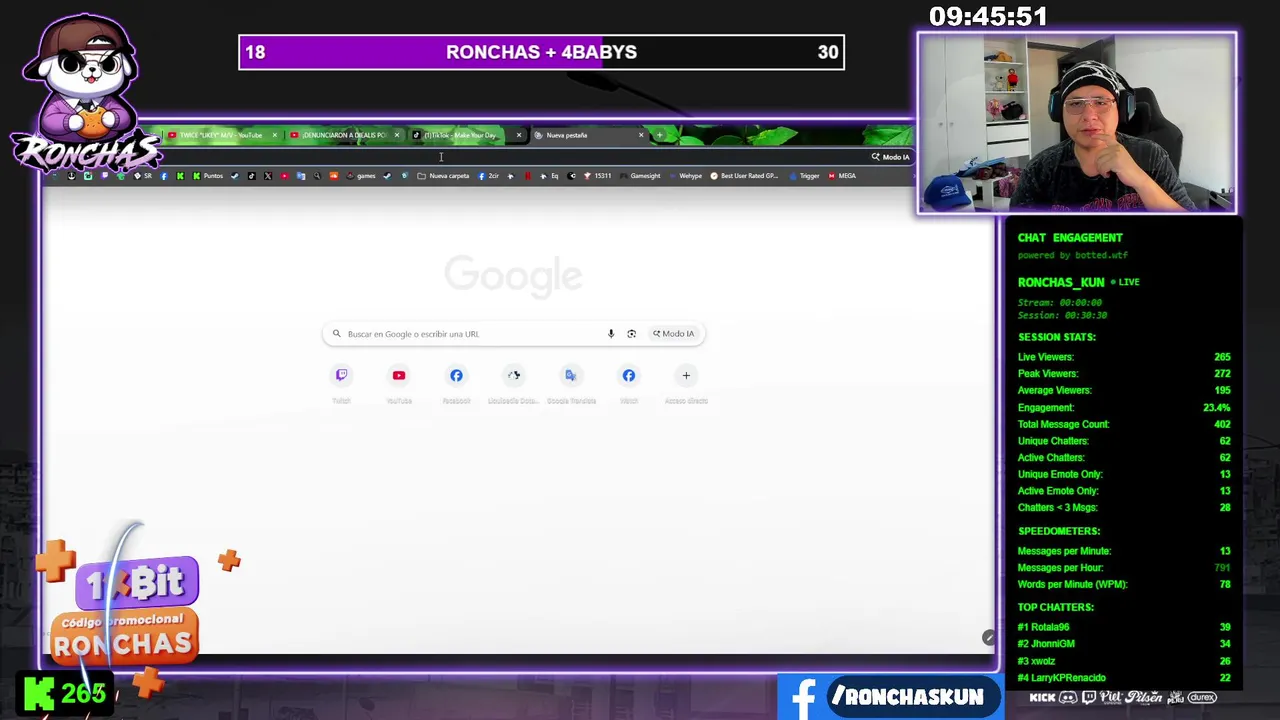Screen dimensions: 1280x720
Task: Open the X (Twitter) bookmark icon
Action: tap(268, 176)
